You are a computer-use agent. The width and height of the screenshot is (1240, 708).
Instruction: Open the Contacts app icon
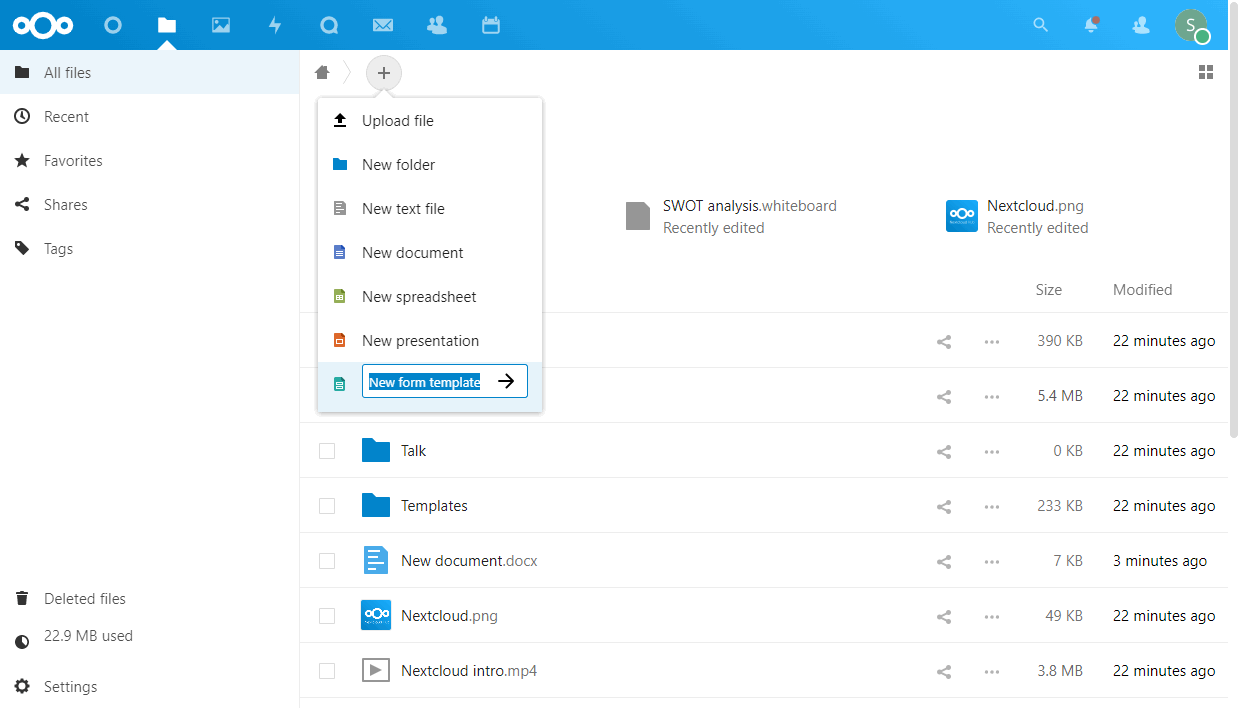(x=436, y=25)
